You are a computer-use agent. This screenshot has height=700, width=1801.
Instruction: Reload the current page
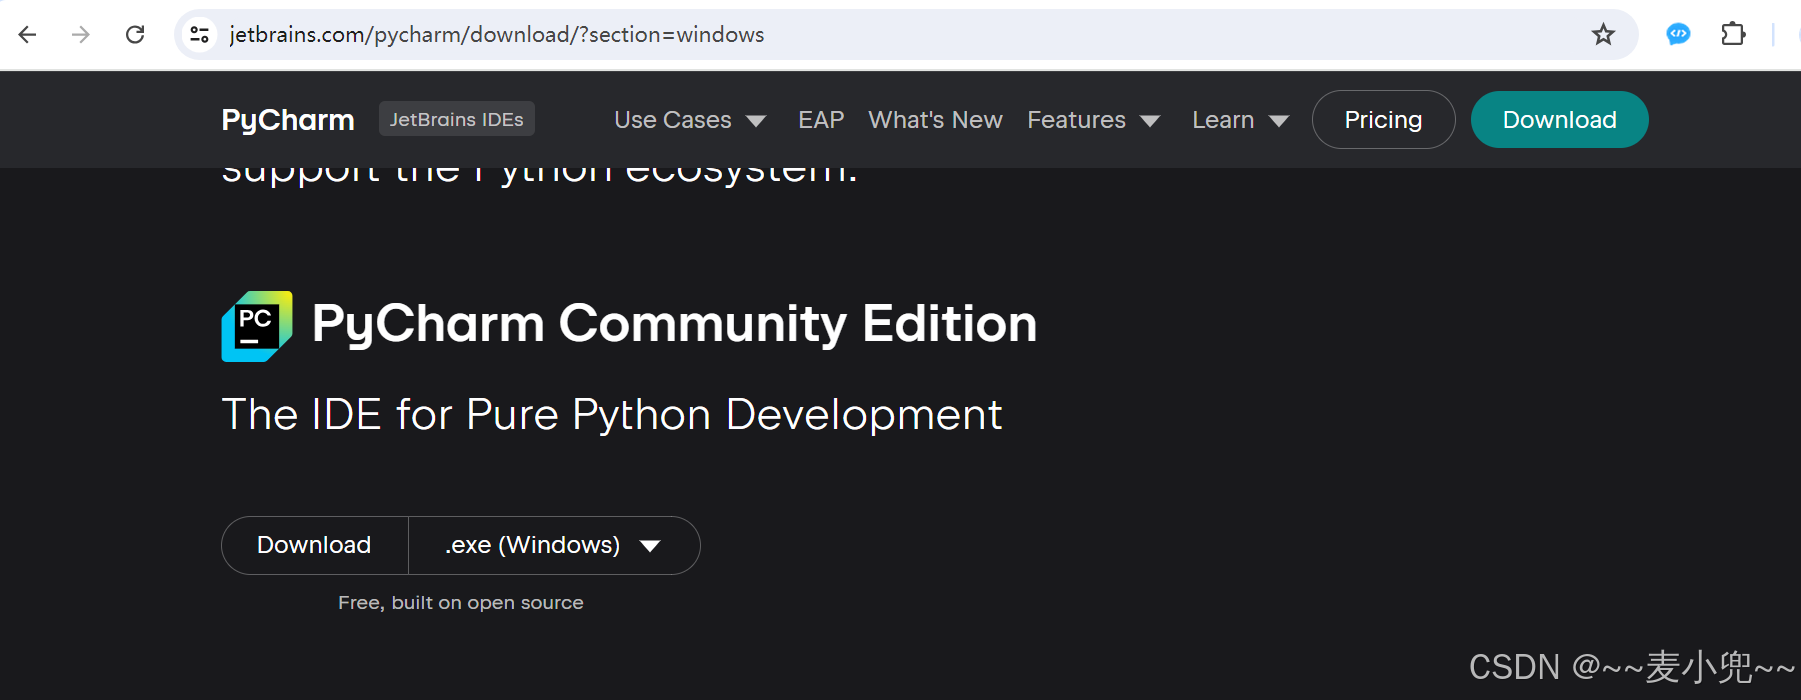coord(135,35)
